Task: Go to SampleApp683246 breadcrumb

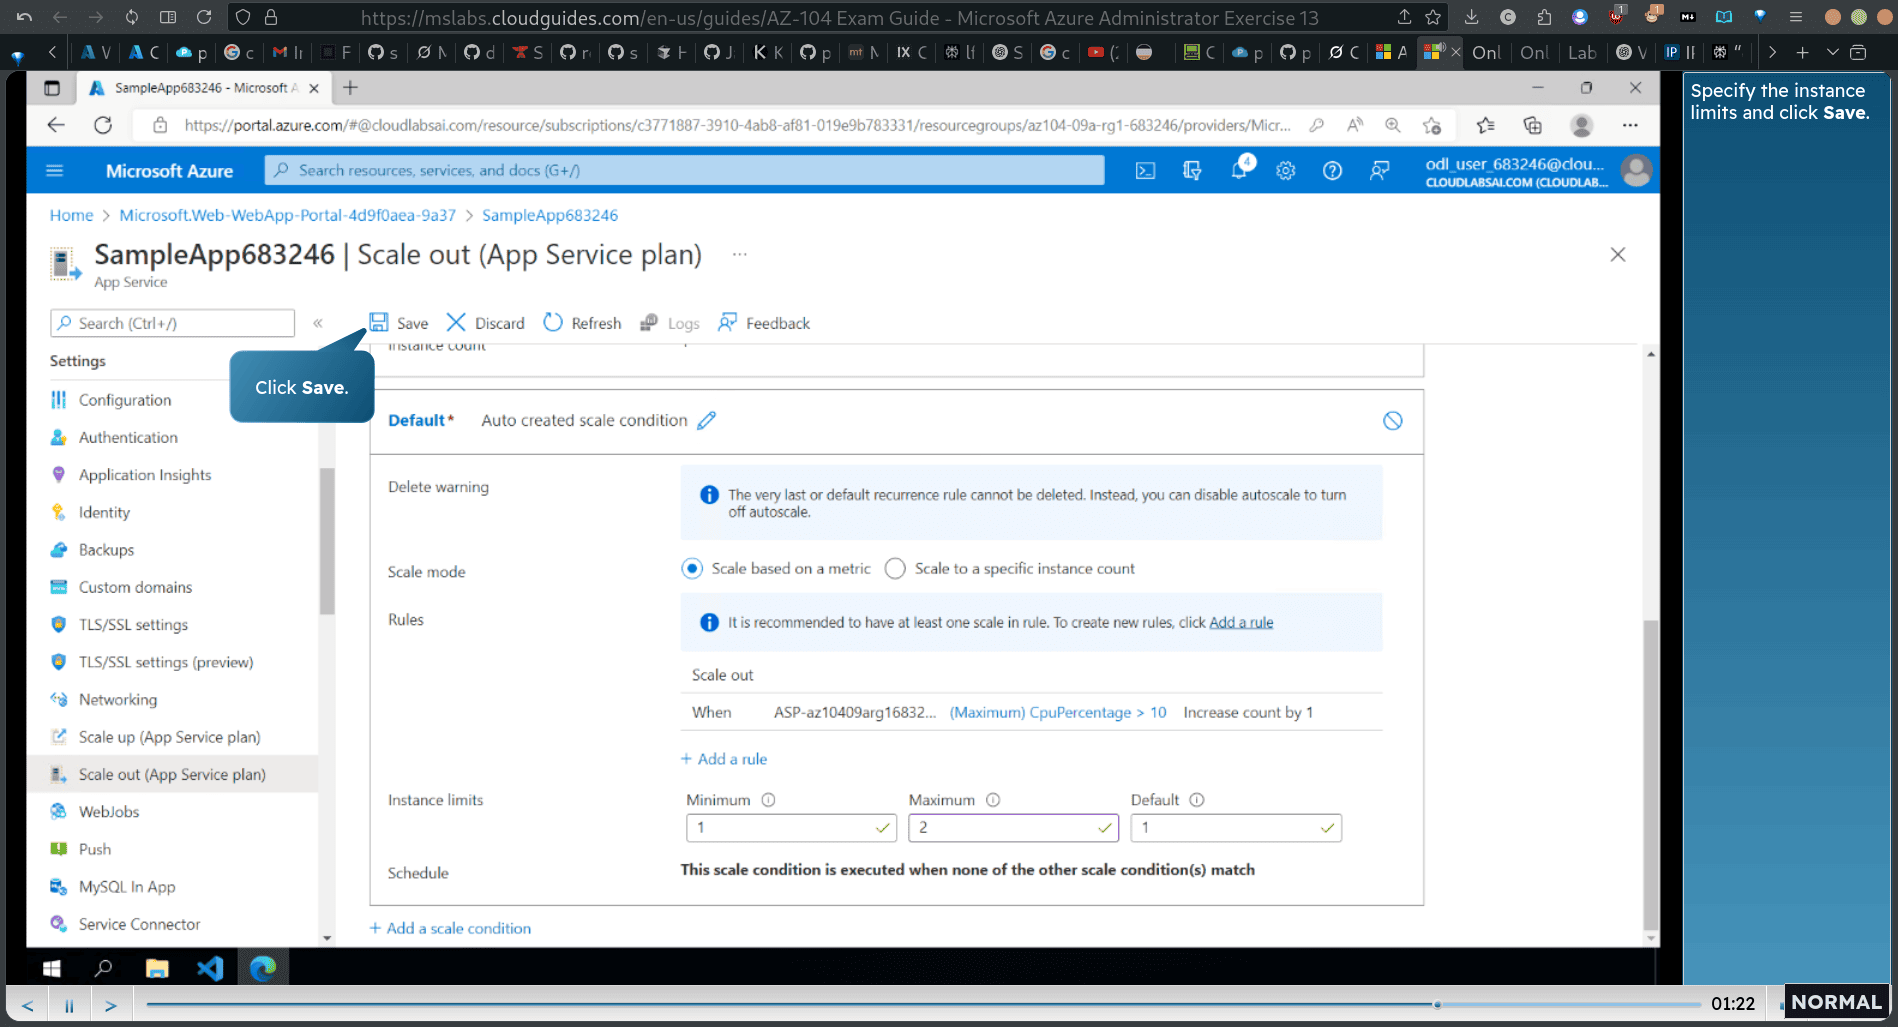Action: pos(550,215)
